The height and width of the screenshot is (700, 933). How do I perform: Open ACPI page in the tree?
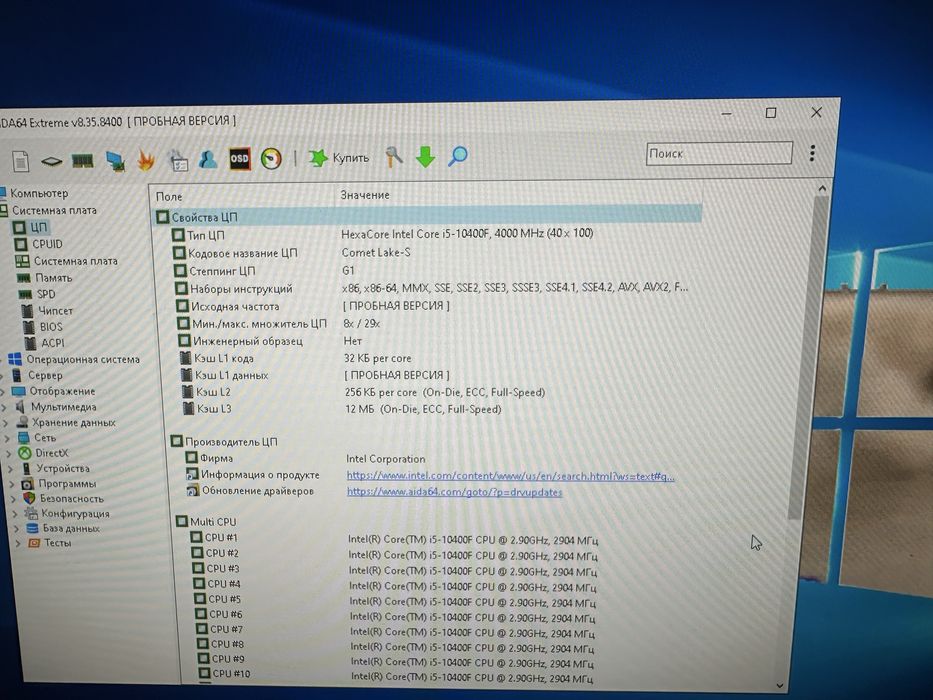(x=53, y=343)
